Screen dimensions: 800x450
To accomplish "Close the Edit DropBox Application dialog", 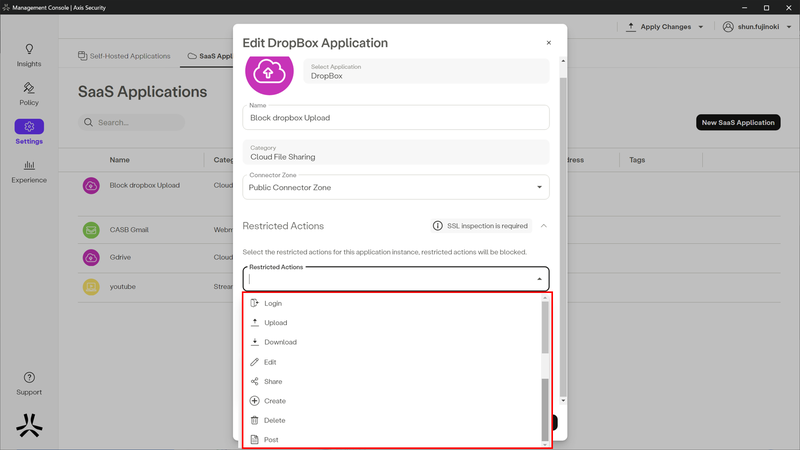I will click(x=548, y=43).
